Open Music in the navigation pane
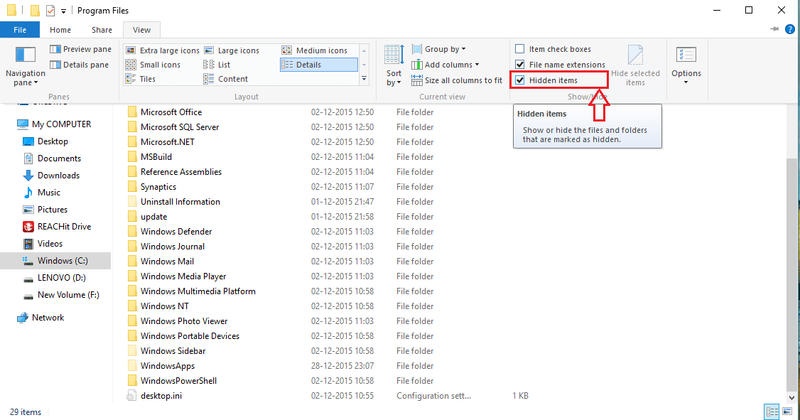This screenshot has height=420, width=800. 41,192
